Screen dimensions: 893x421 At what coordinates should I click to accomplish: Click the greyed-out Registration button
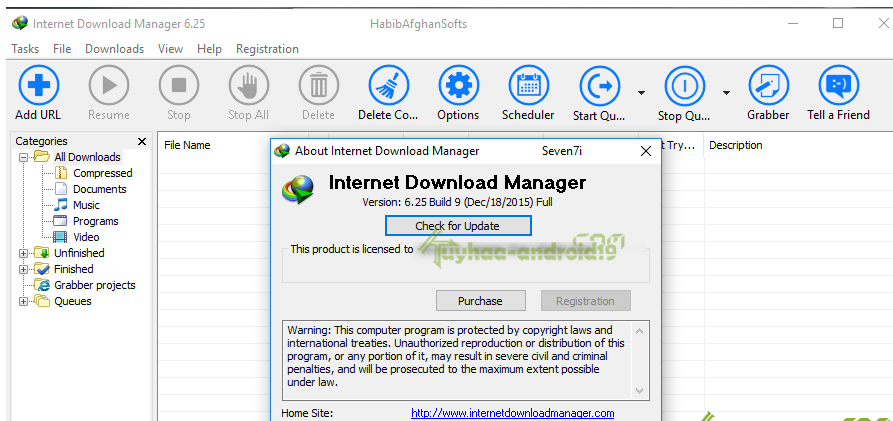pos(585,301)
